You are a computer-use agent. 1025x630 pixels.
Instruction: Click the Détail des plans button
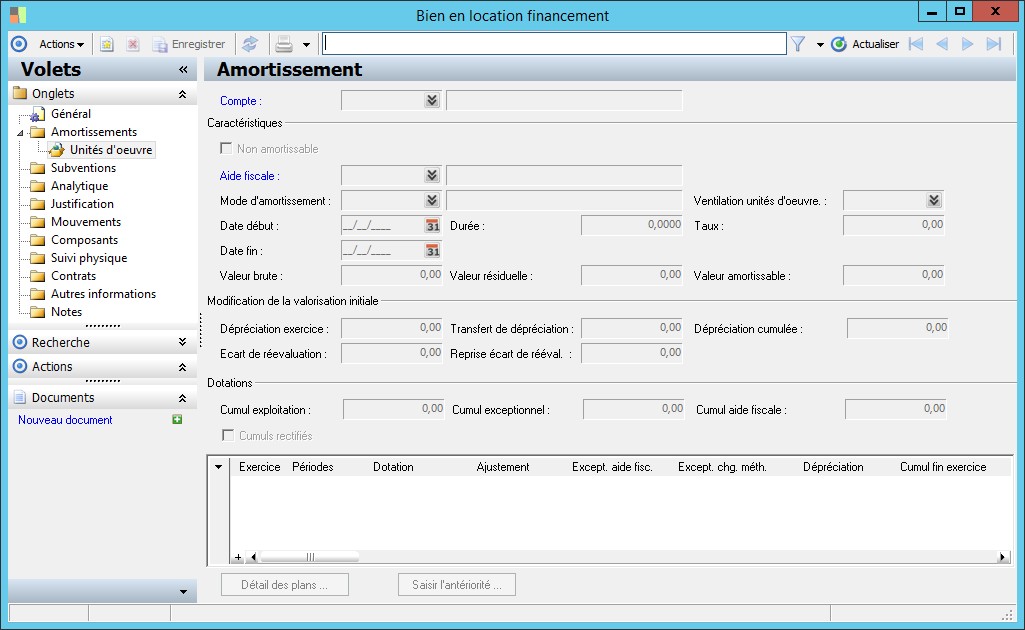(x=286, y=585)
